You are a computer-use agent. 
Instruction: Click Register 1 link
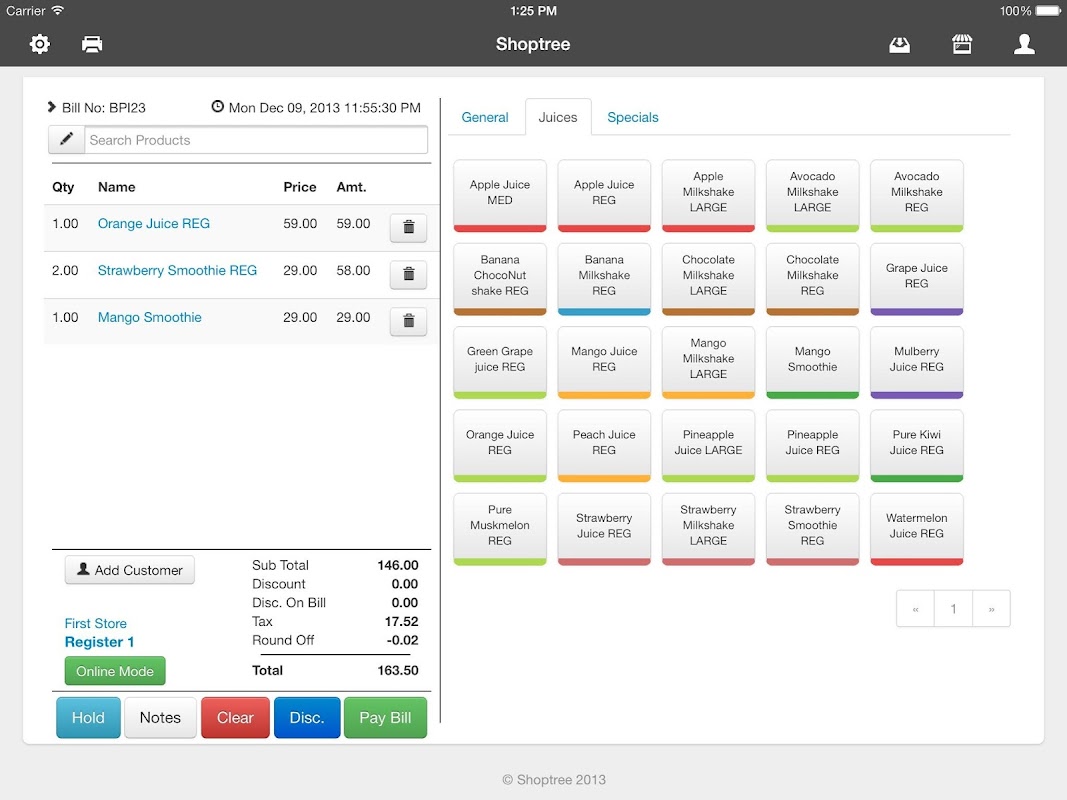[x=99, y=641]
